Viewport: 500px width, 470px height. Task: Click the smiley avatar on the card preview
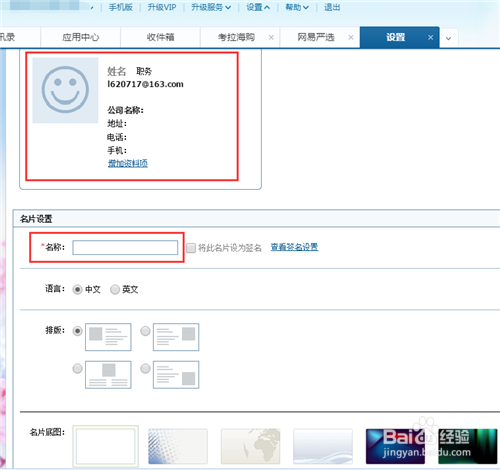click(x=65, y=90)
